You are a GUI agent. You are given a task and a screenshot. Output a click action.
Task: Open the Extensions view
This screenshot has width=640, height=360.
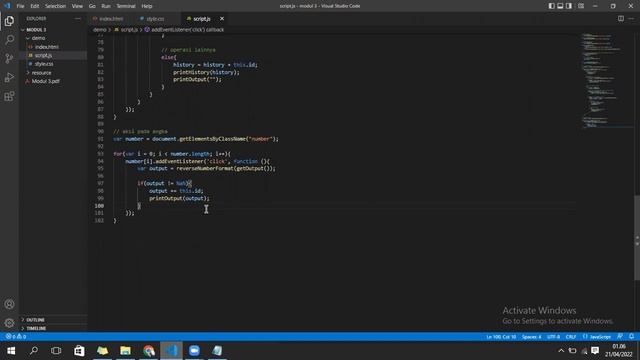9,96
